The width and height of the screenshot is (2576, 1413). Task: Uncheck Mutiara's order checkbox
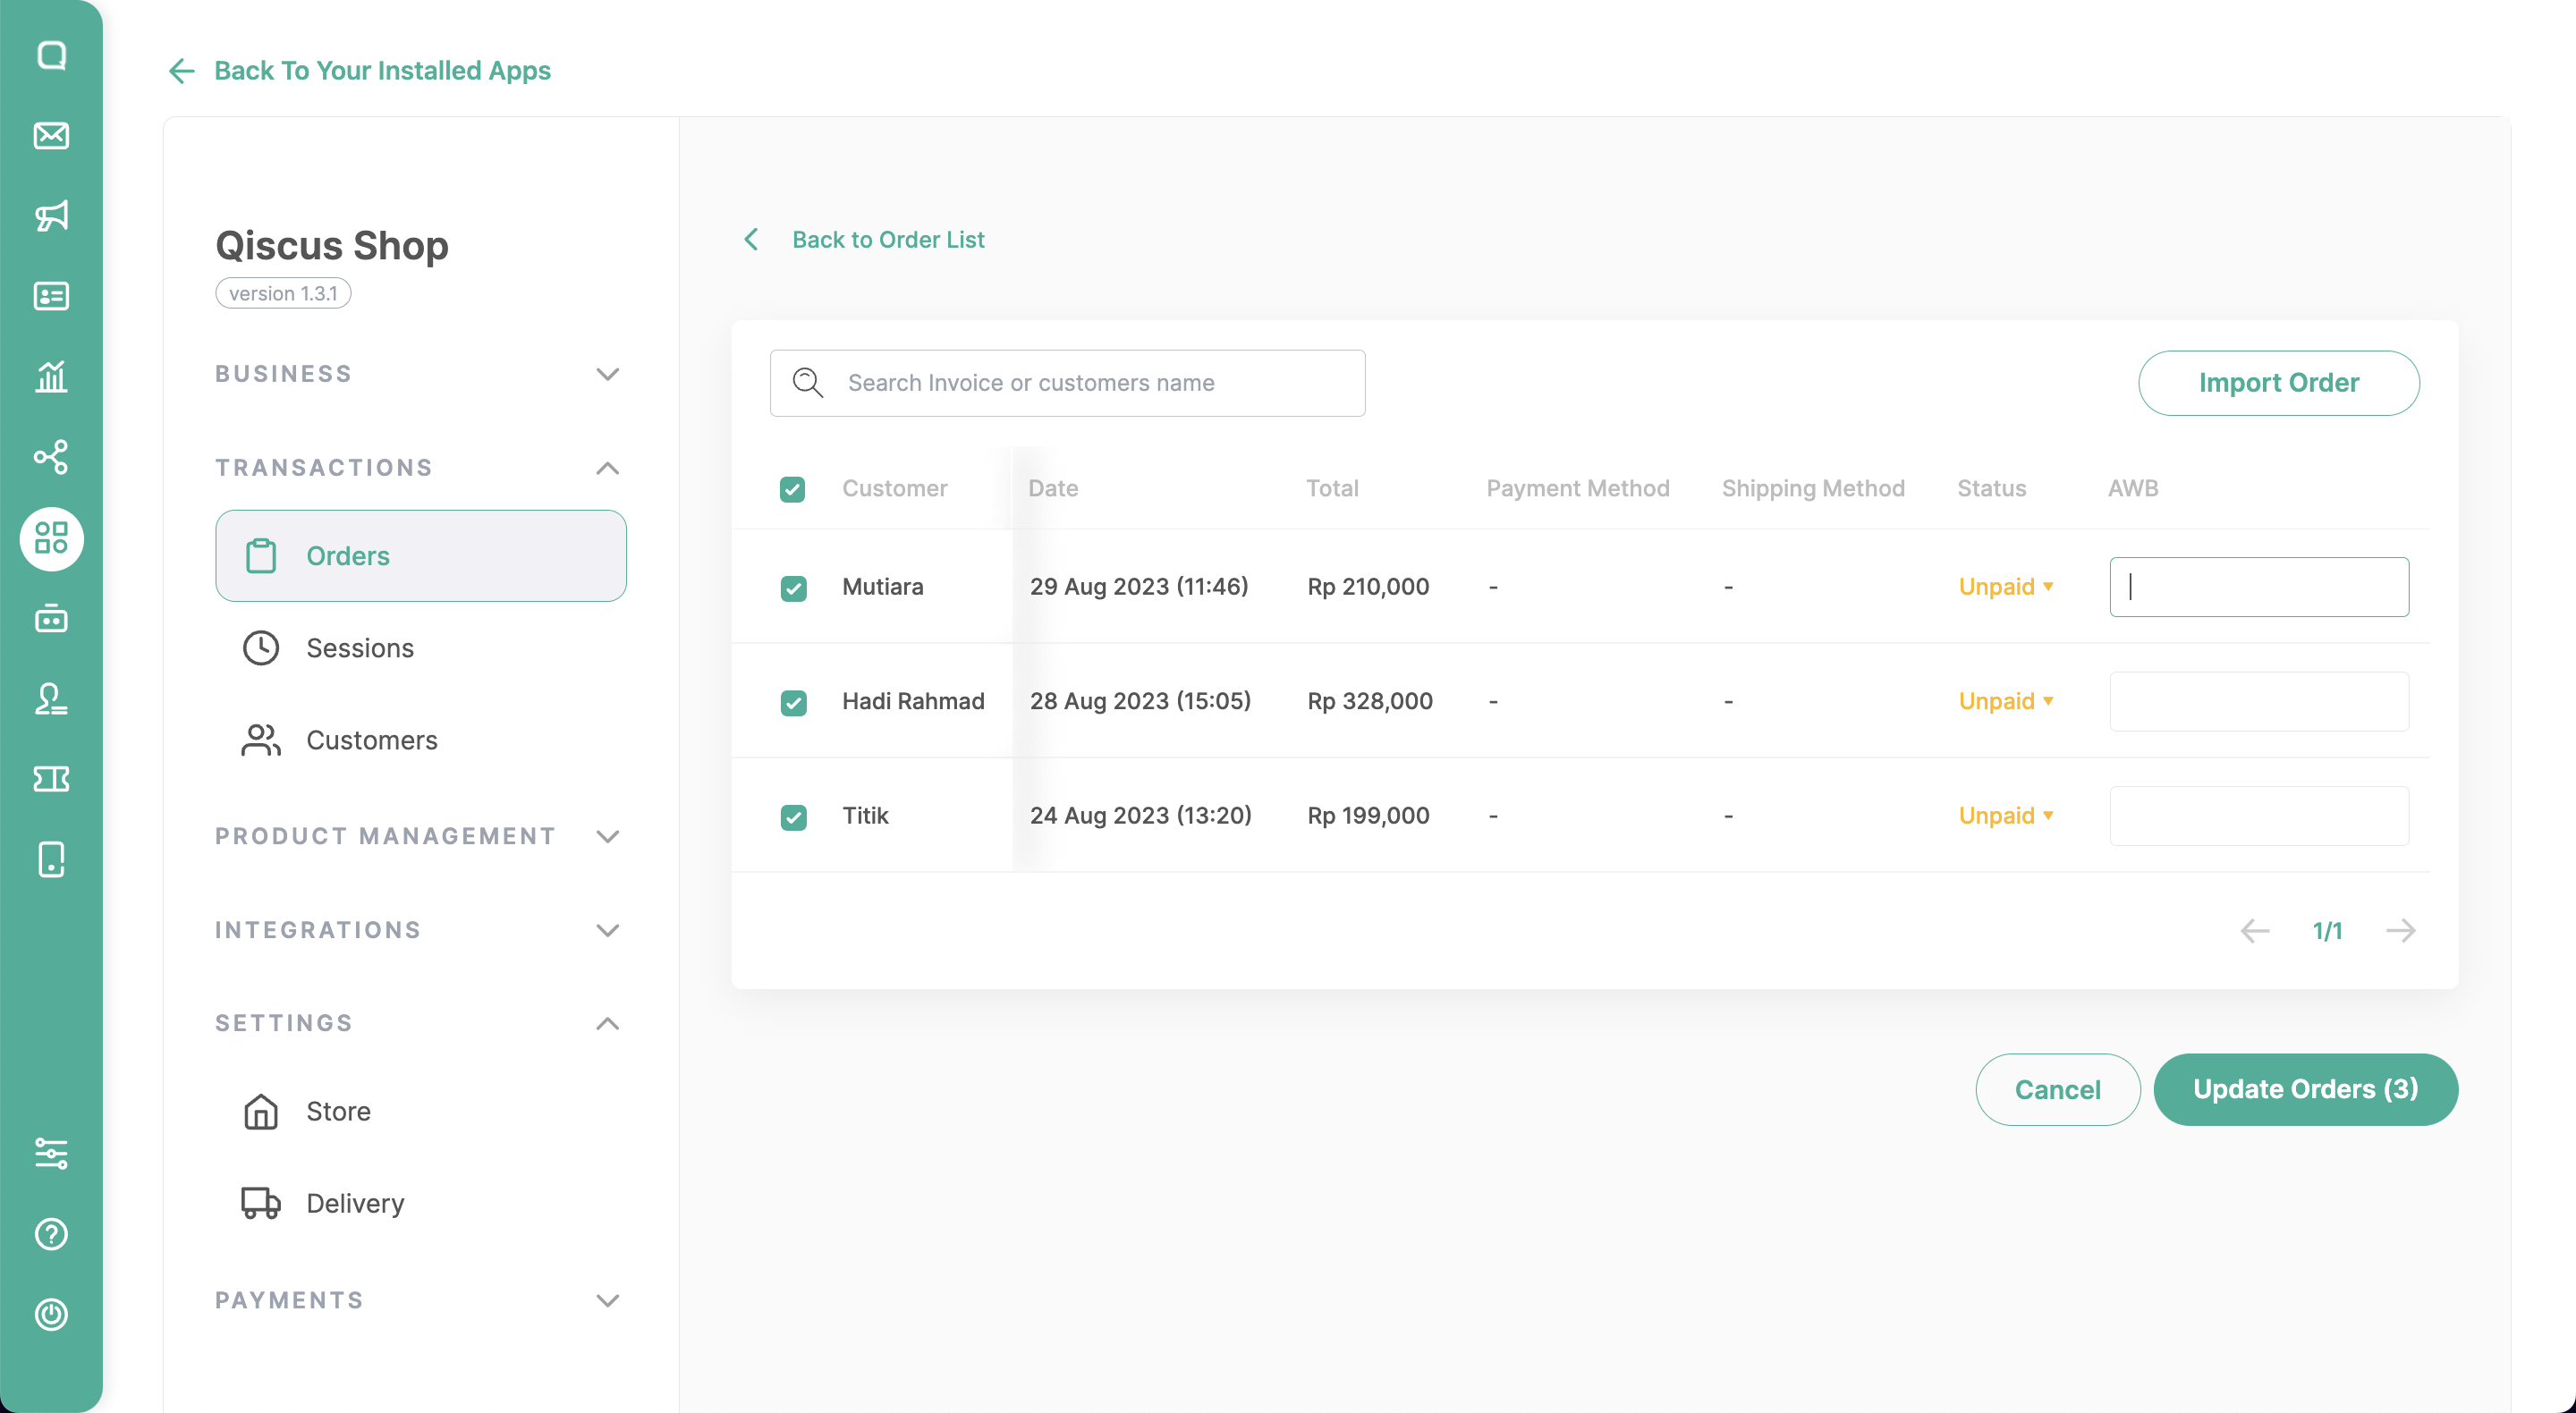pos(793,588)
